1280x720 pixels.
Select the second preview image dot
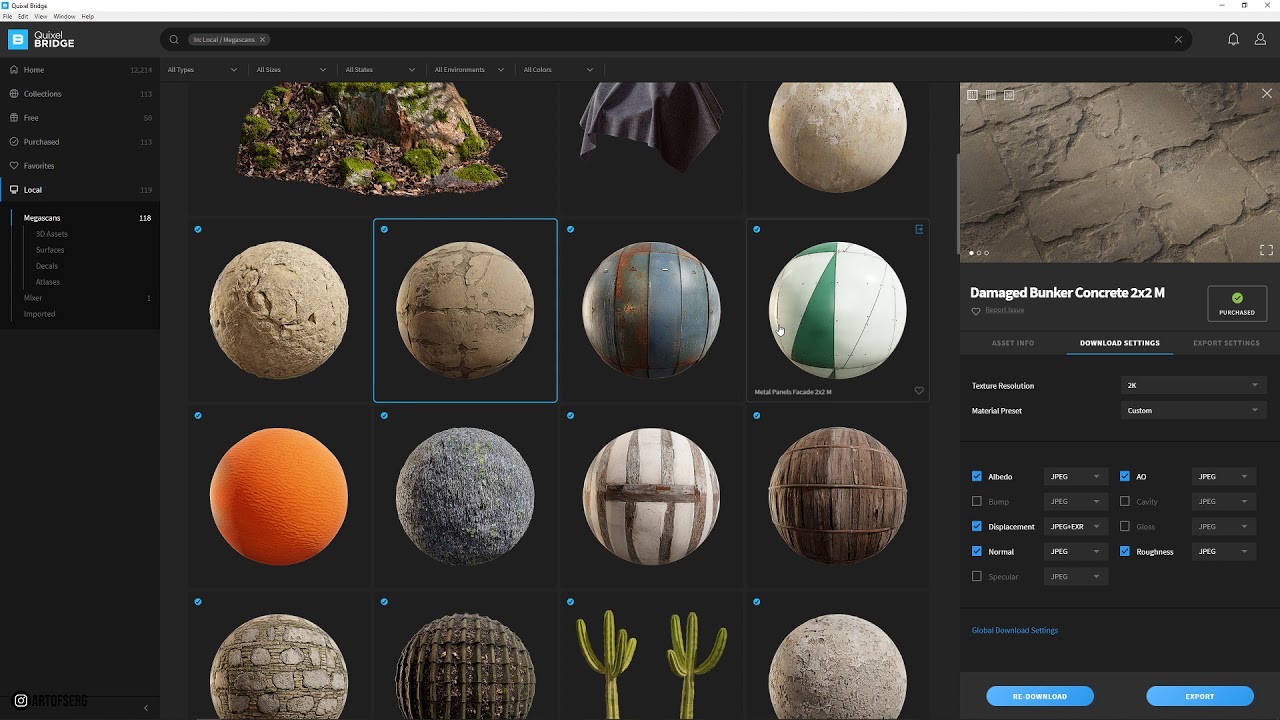tap(978, 253)
